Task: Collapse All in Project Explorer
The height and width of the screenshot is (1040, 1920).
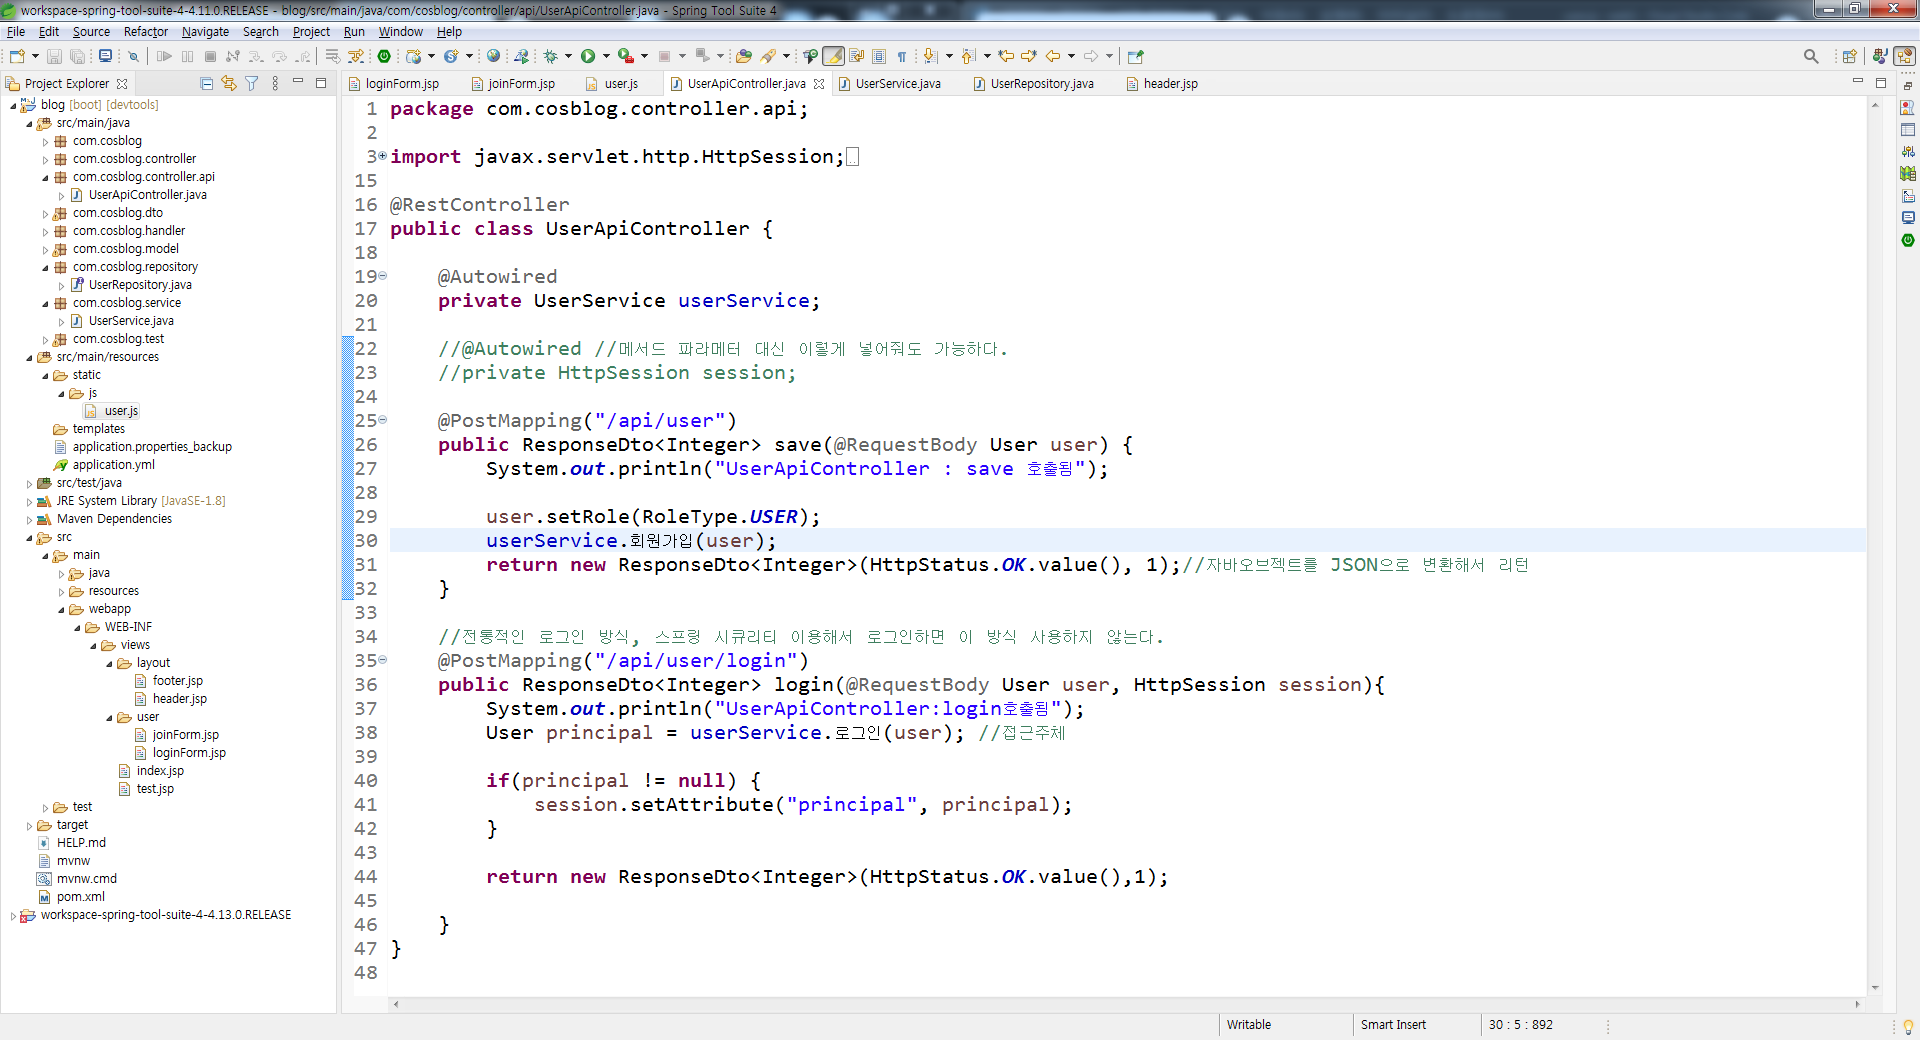Action: pos(206,83)
